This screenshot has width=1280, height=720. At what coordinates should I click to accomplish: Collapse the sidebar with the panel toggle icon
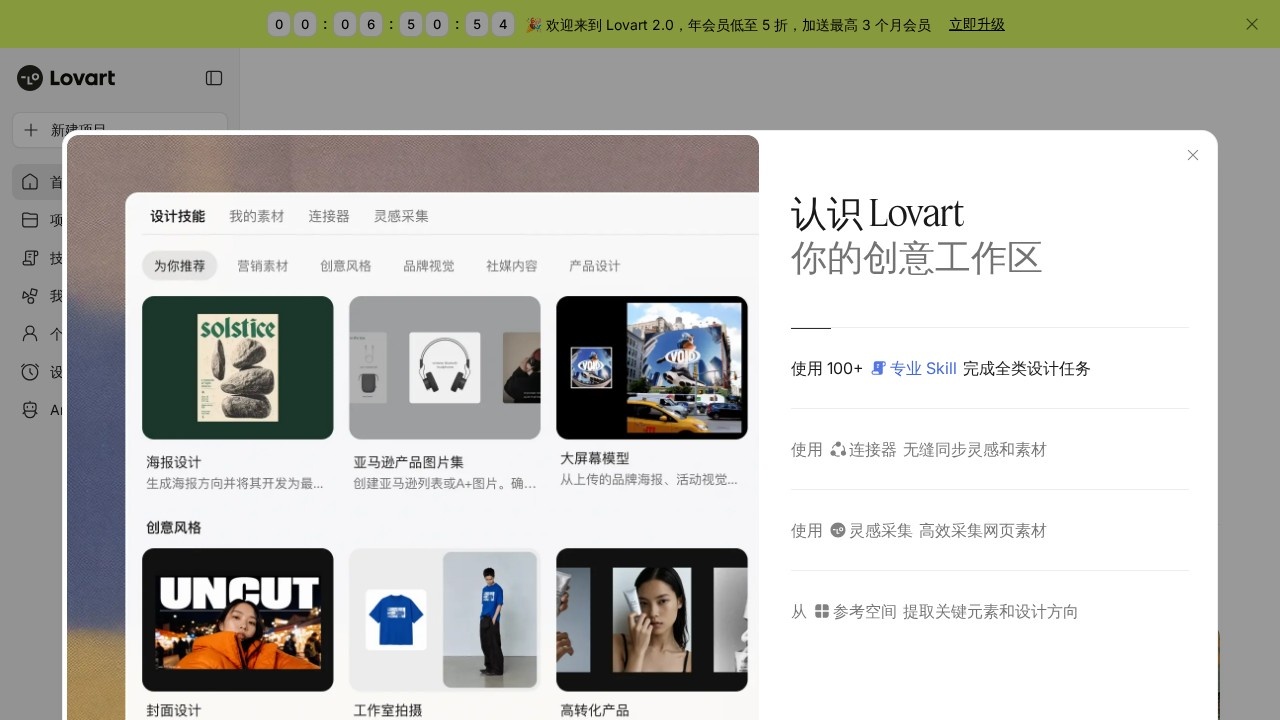(x=214, y=78)
